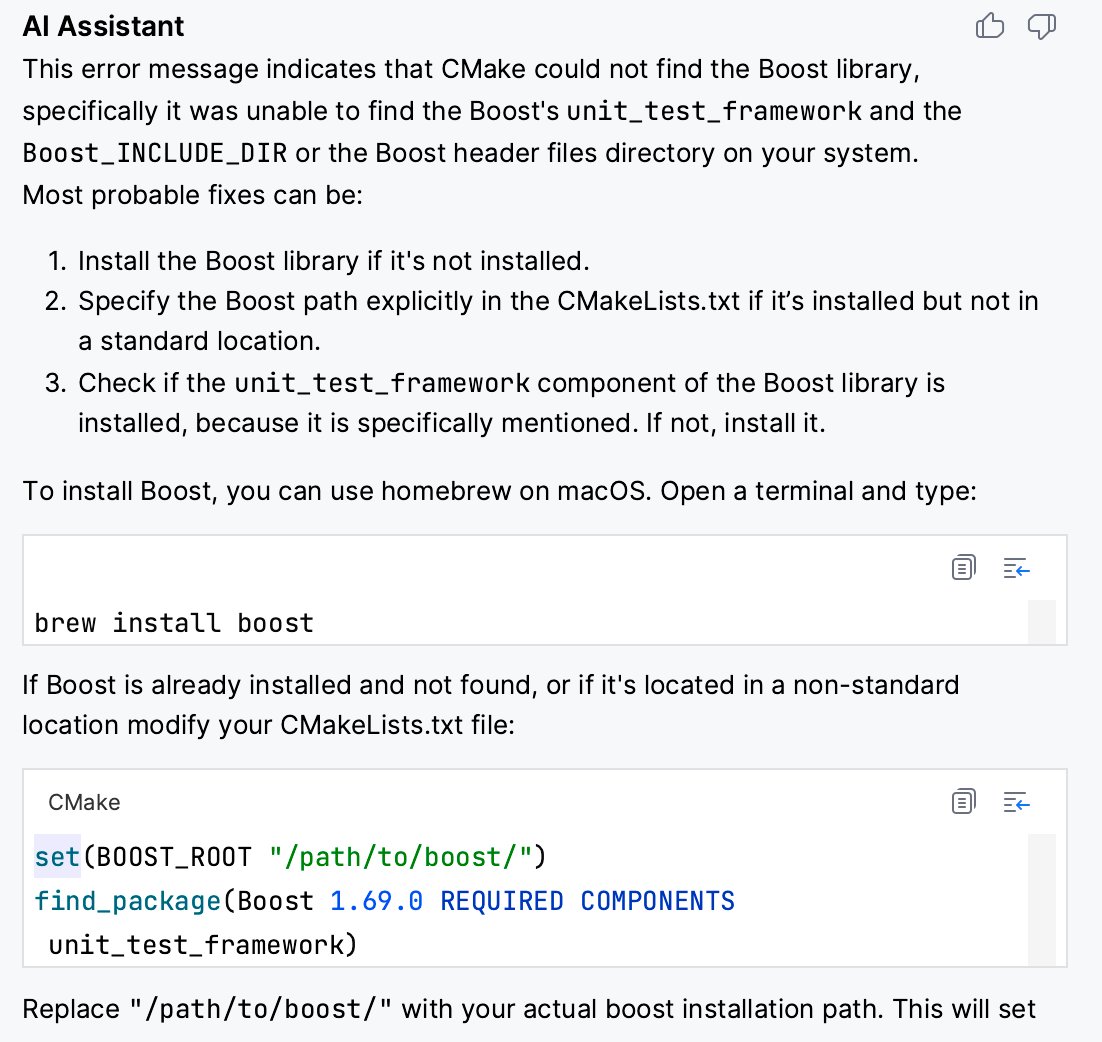Click the scrollbar of the CMake code block

click(x=1044, y=900)
